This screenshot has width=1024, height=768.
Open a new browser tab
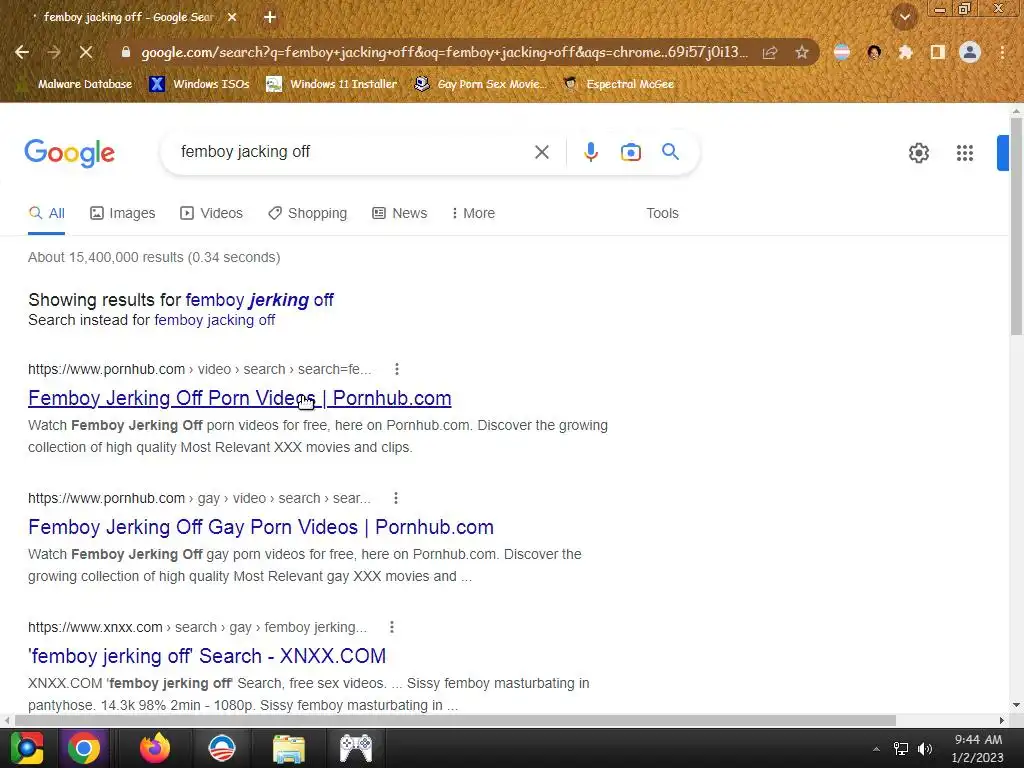tap(270, 17)
